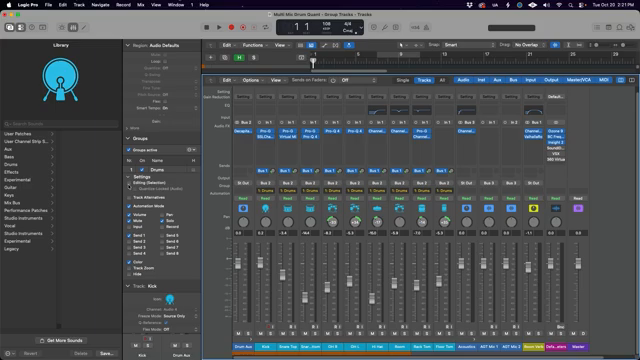
Task: Open the mixer Options menu
Action: click(x=253, y=80)
